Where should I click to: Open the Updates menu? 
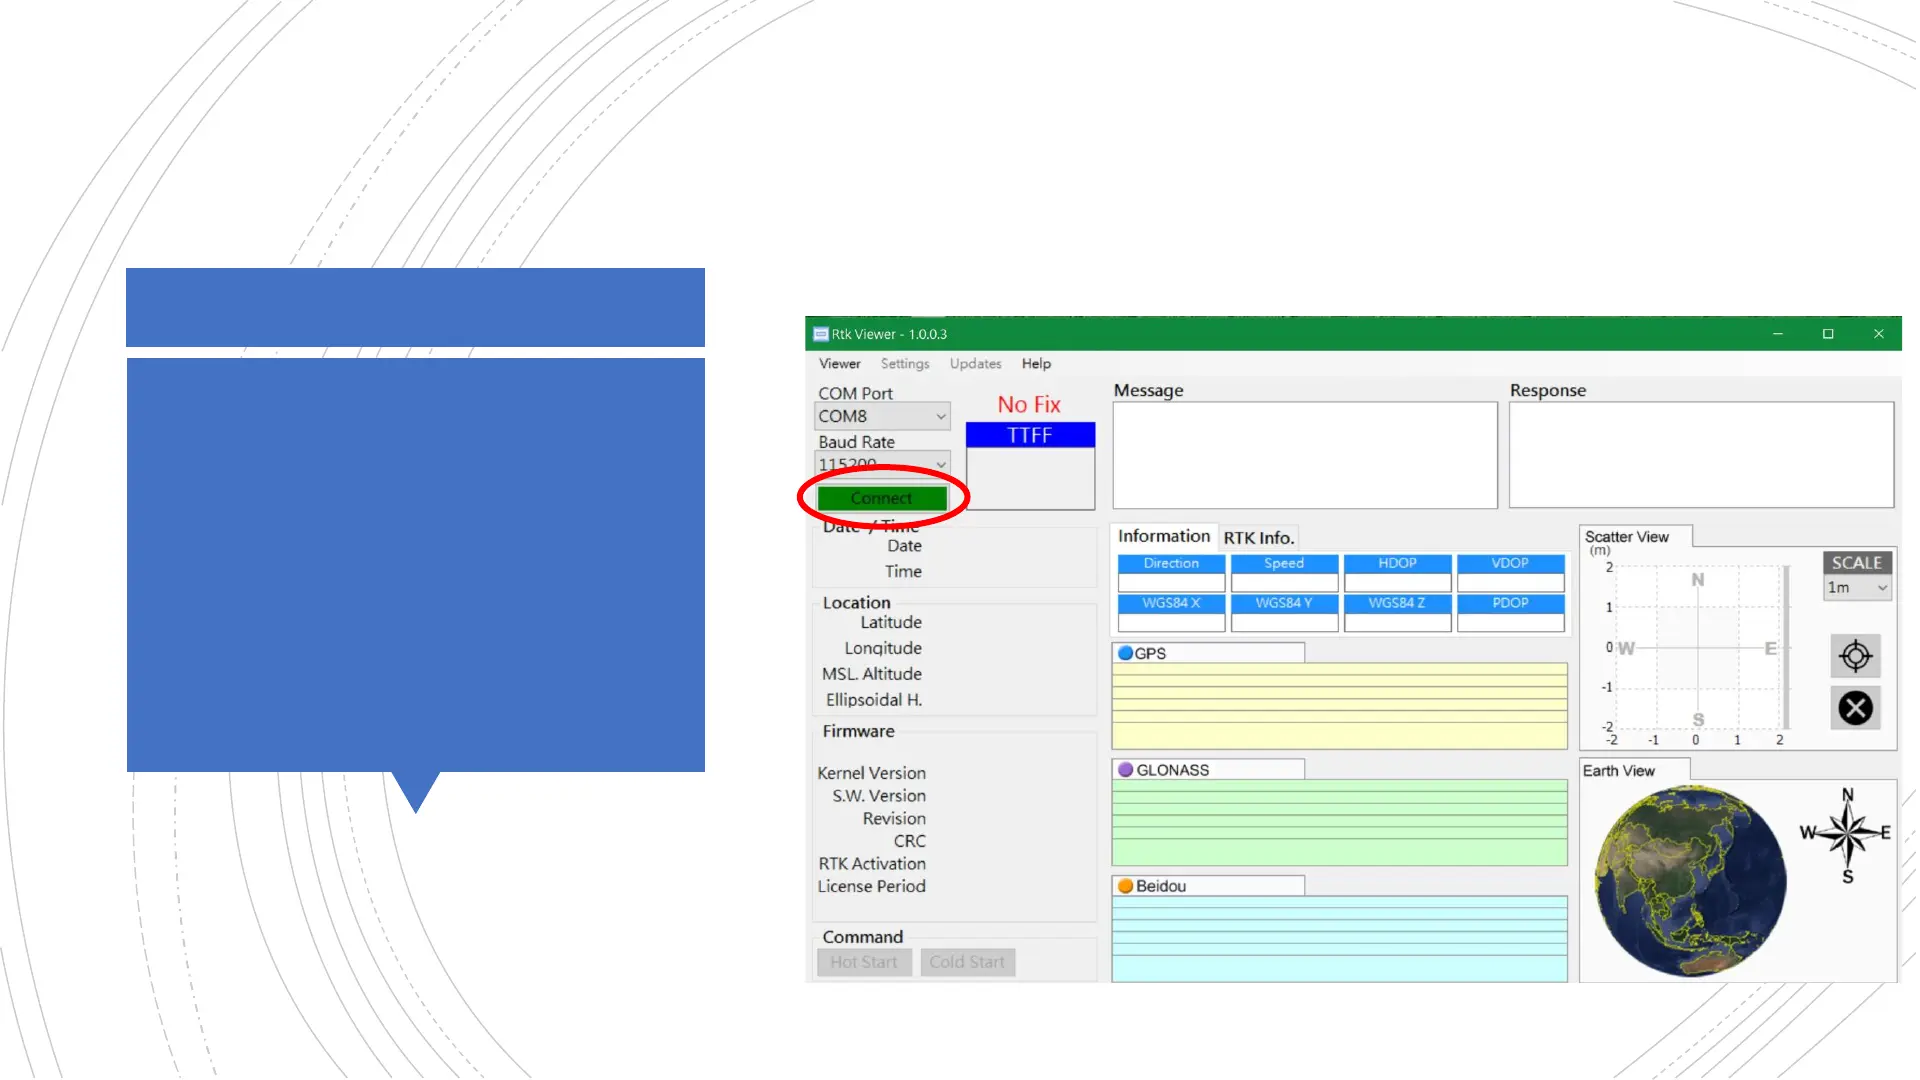(975, 364)
